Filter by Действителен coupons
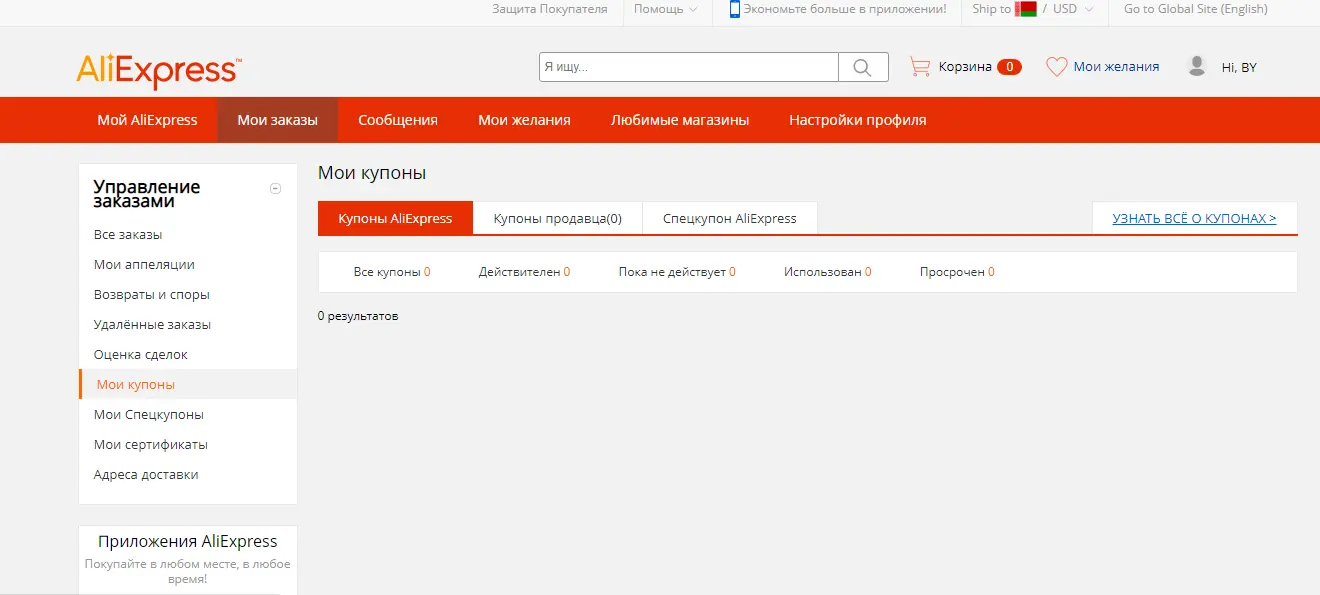 click(524, 272)
